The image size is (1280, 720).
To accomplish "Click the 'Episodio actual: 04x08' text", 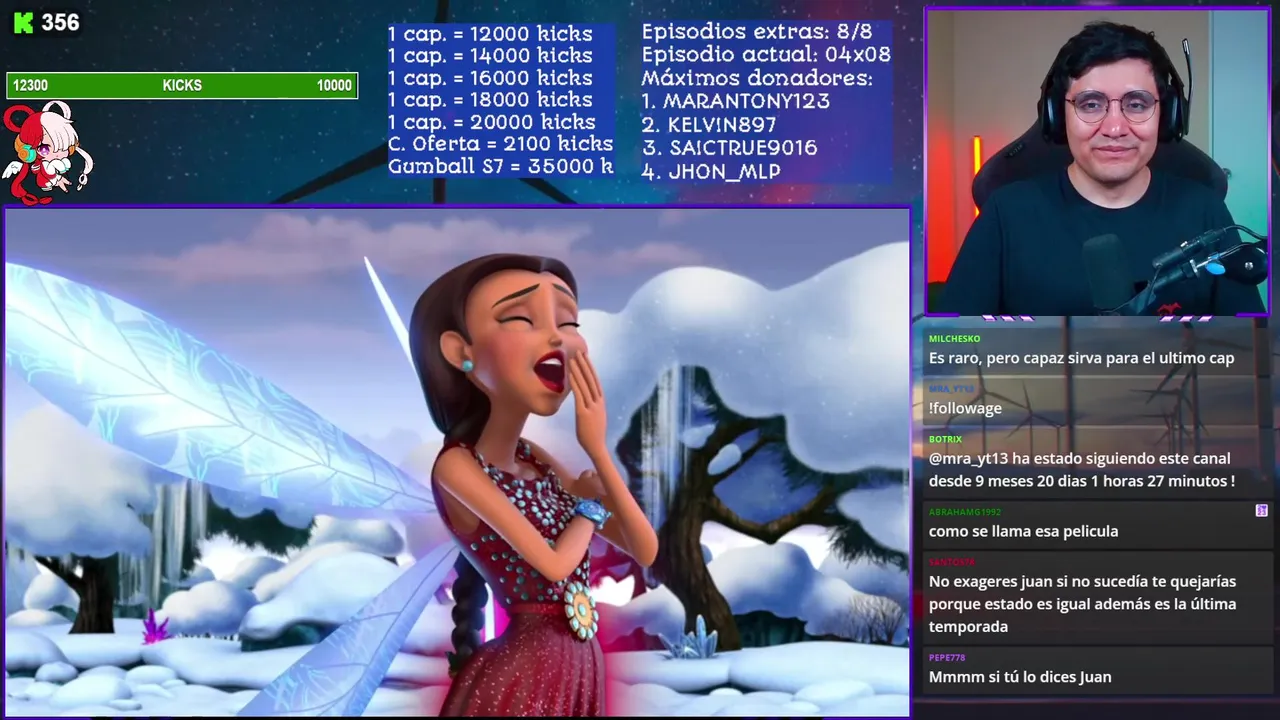I will (766, 55).
